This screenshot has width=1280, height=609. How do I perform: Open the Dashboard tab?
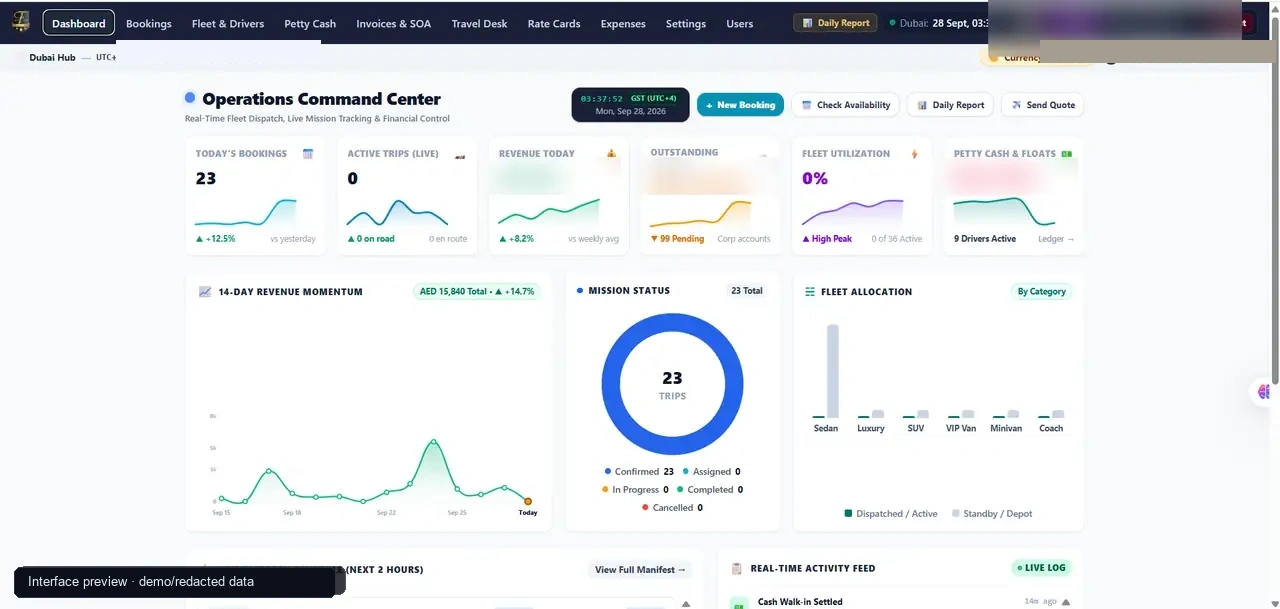pos(79,23)
